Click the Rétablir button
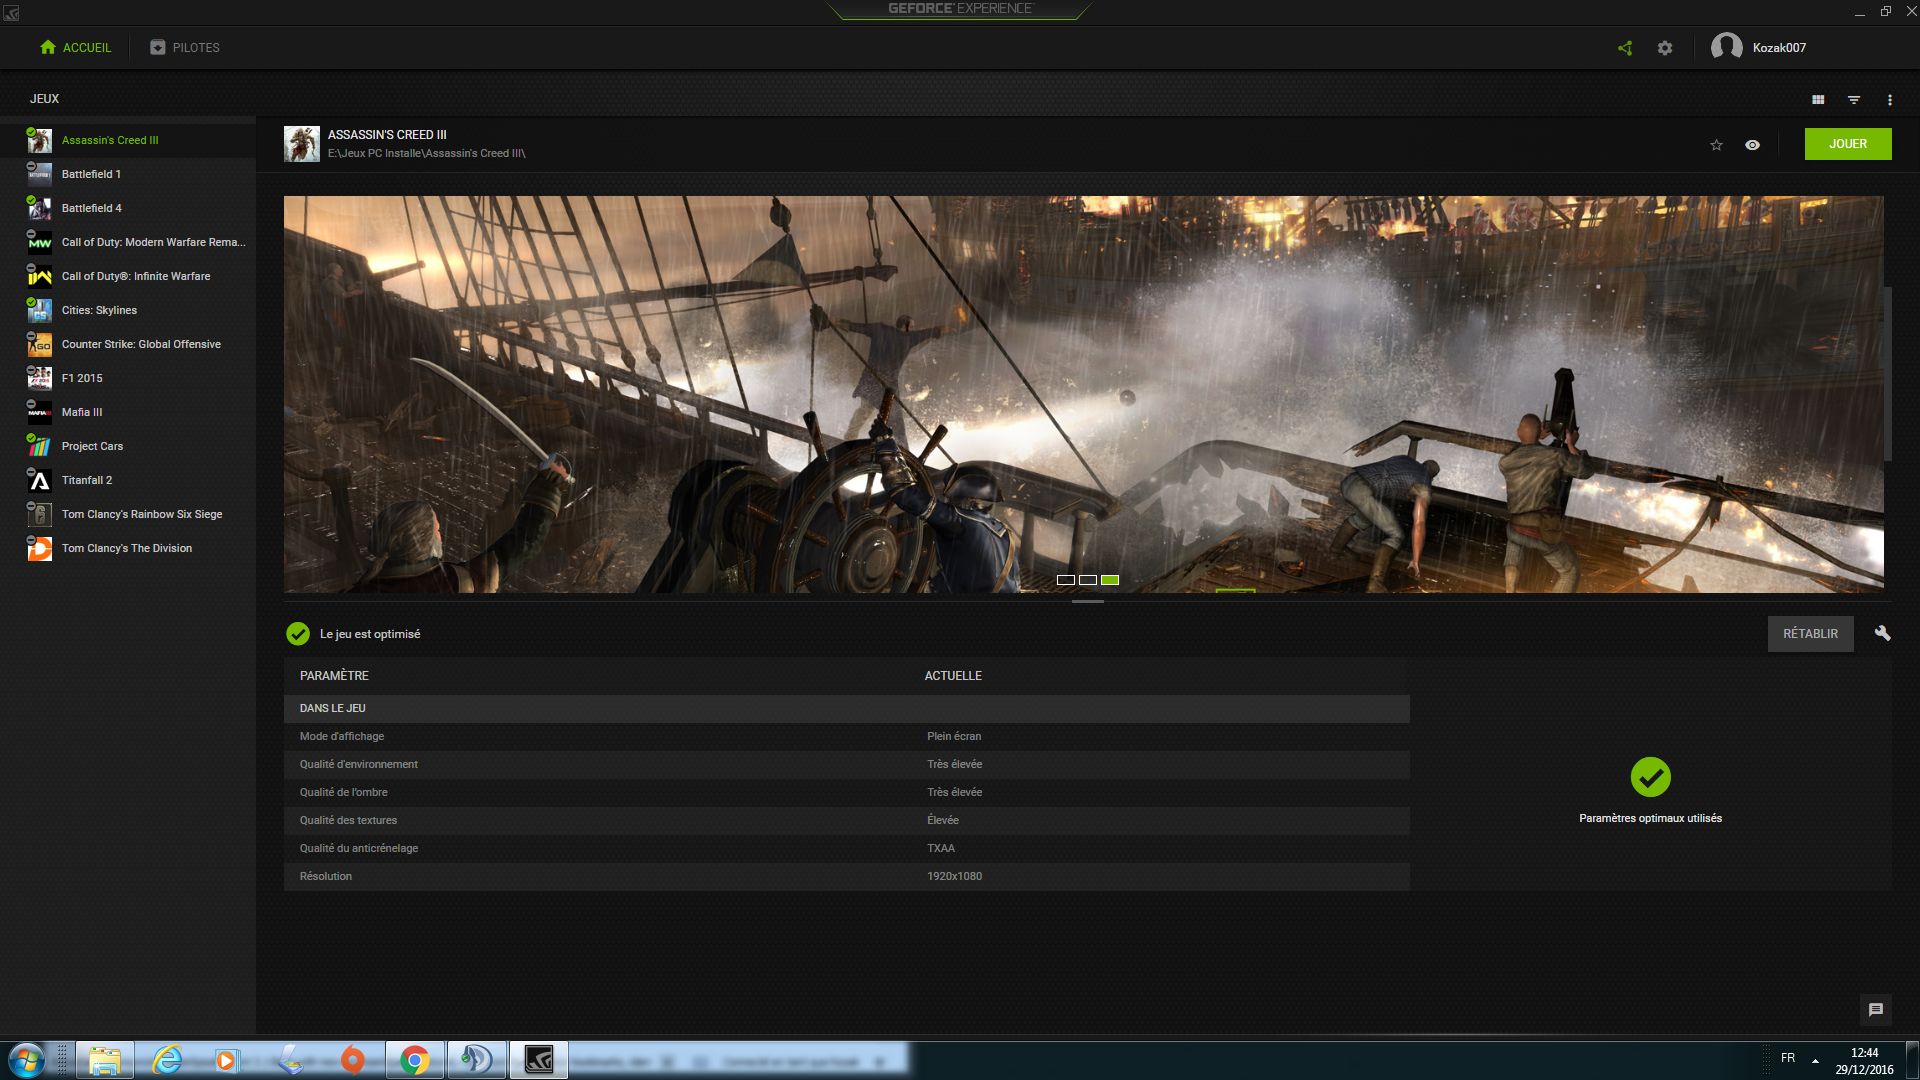The width and height of the screenshot is (1920, 1080). coord(1810,634)
